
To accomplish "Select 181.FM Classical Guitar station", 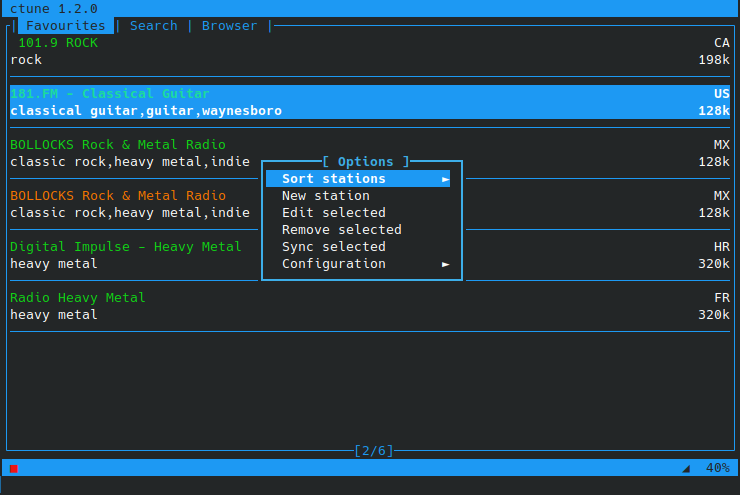I will [x=370, y=102].
